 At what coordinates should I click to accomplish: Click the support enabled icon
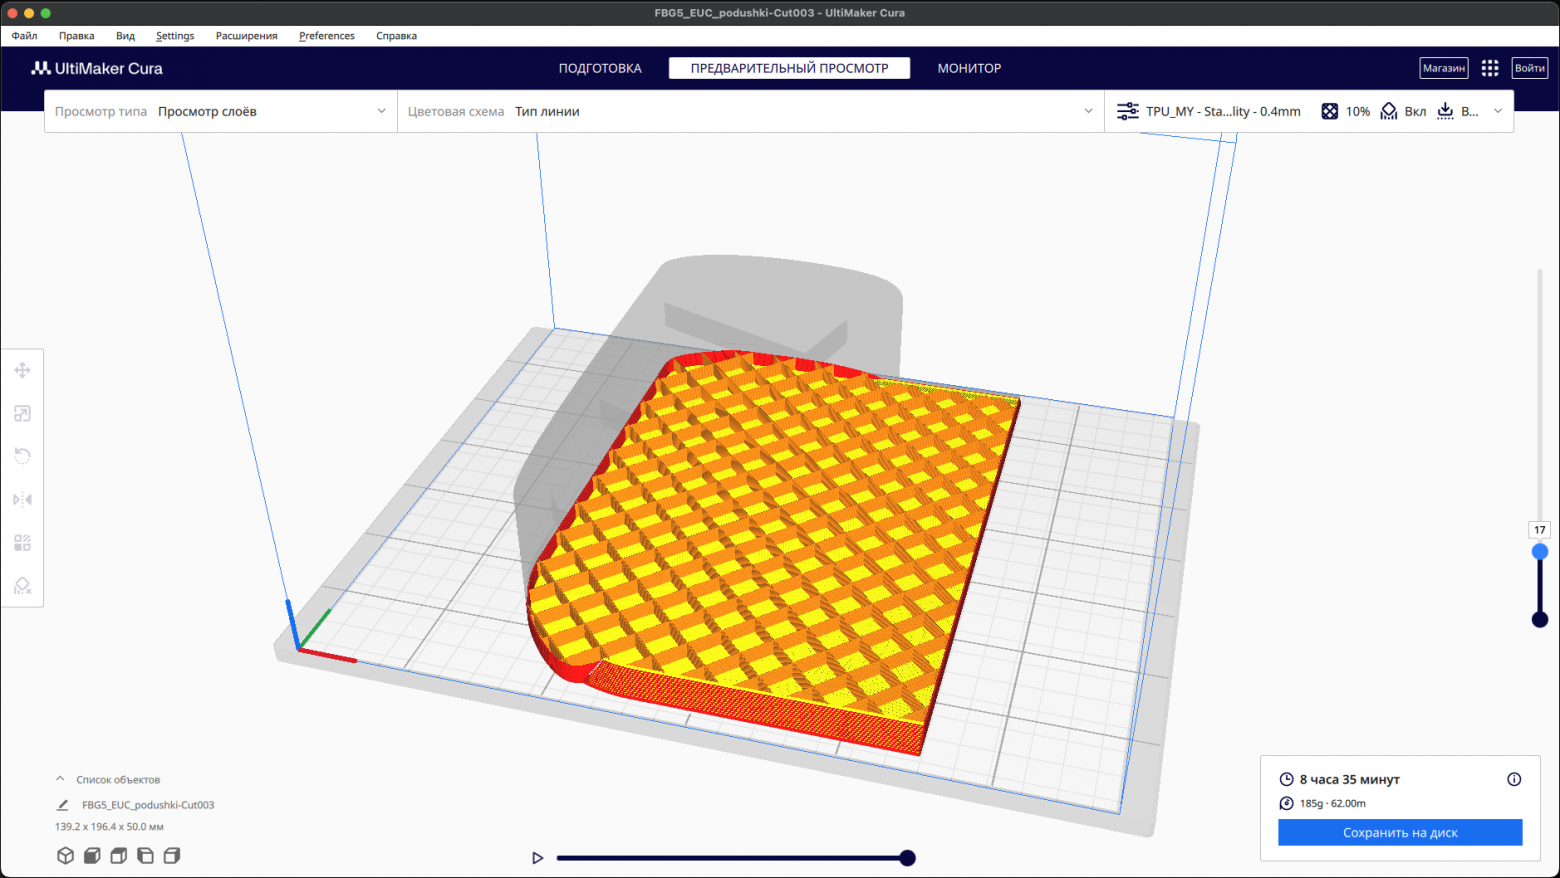click(1389, 111)
